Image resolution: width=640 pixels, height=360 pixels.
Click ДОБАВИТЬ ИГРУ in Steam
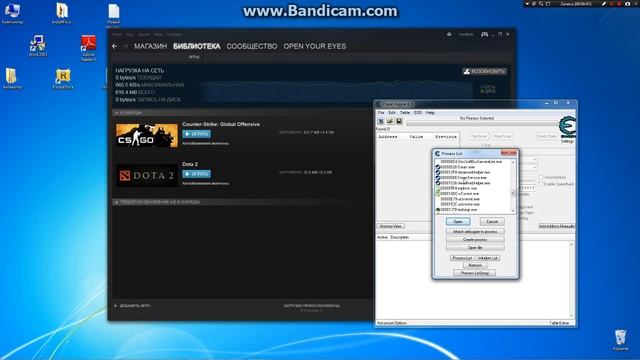[x=132, y=306]
